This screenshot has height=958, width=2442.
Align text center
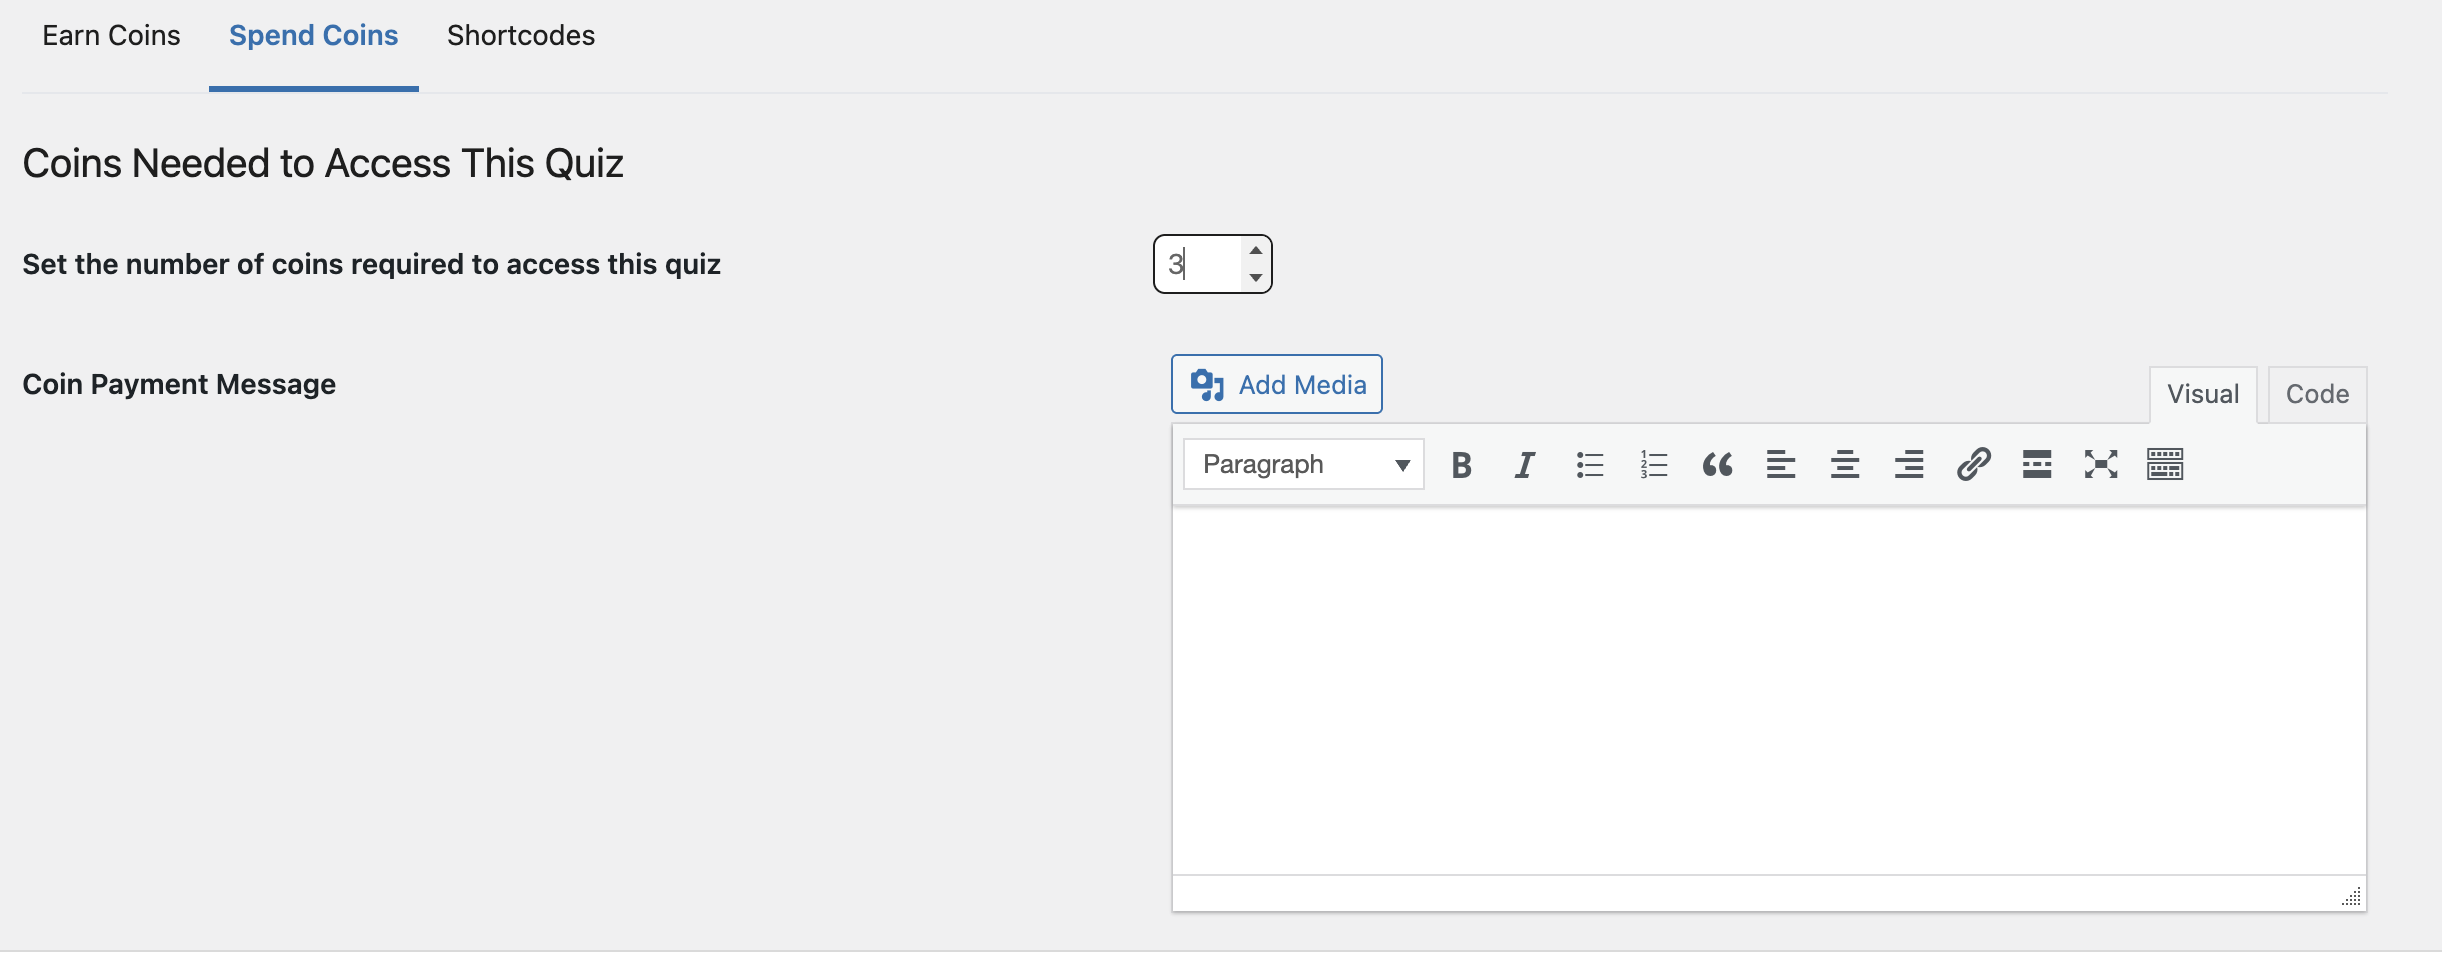(1845, 465)
